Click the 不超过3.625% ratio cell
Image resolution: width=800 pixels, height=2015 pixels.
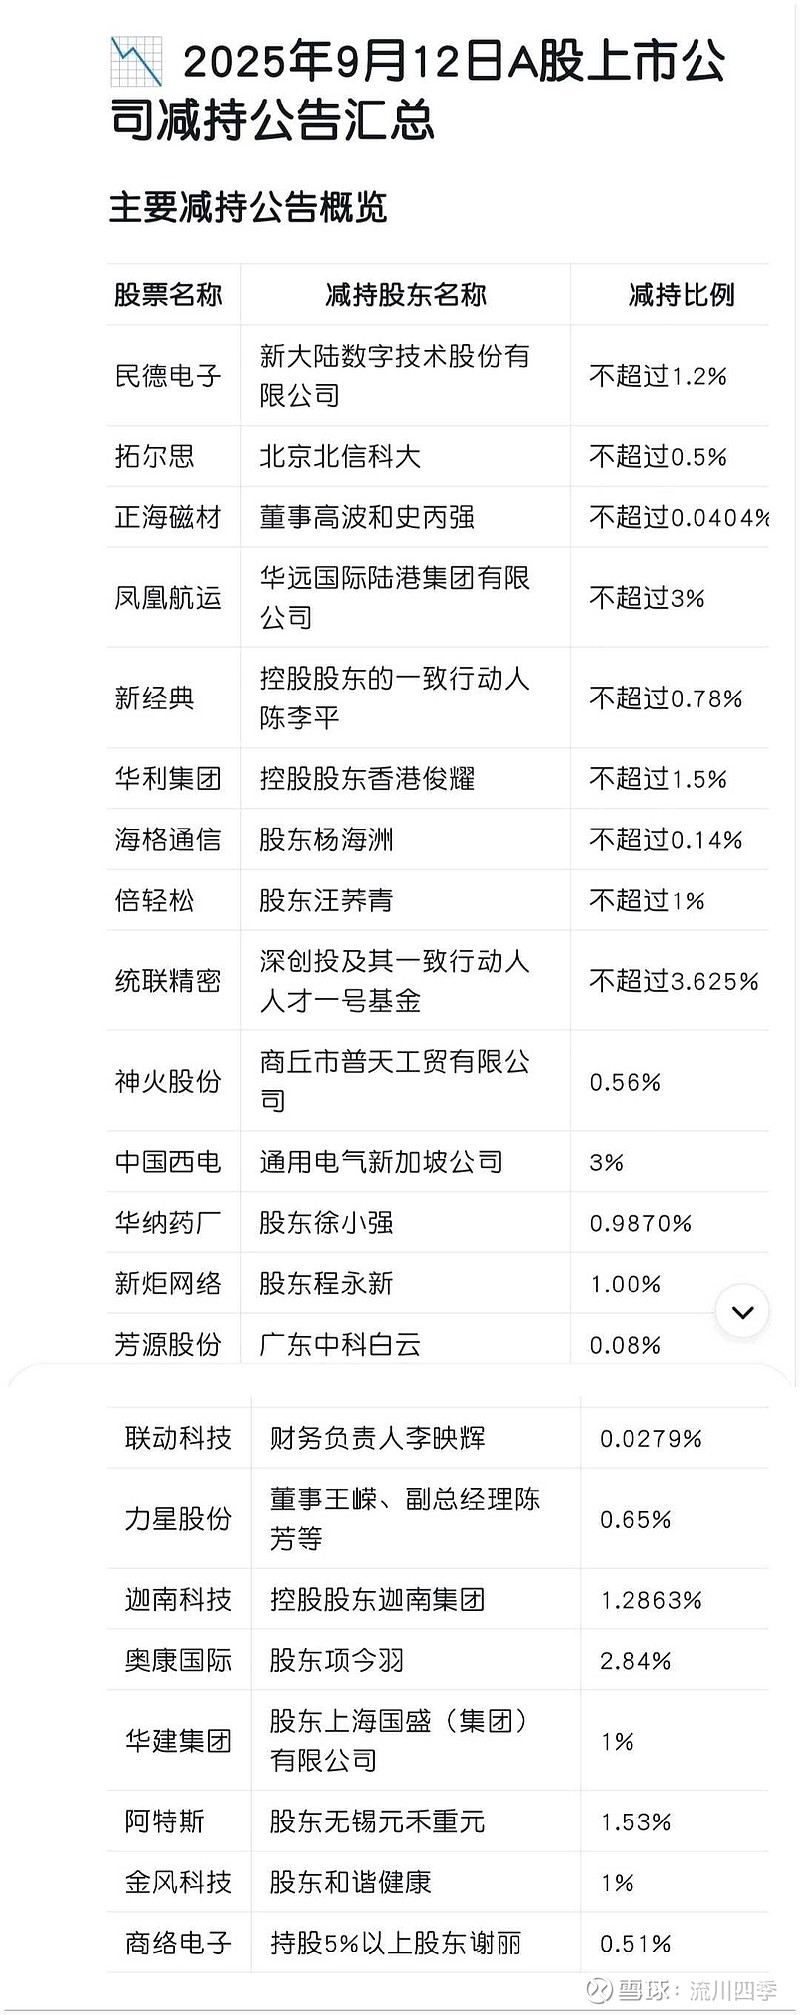(x=673, y=981)
